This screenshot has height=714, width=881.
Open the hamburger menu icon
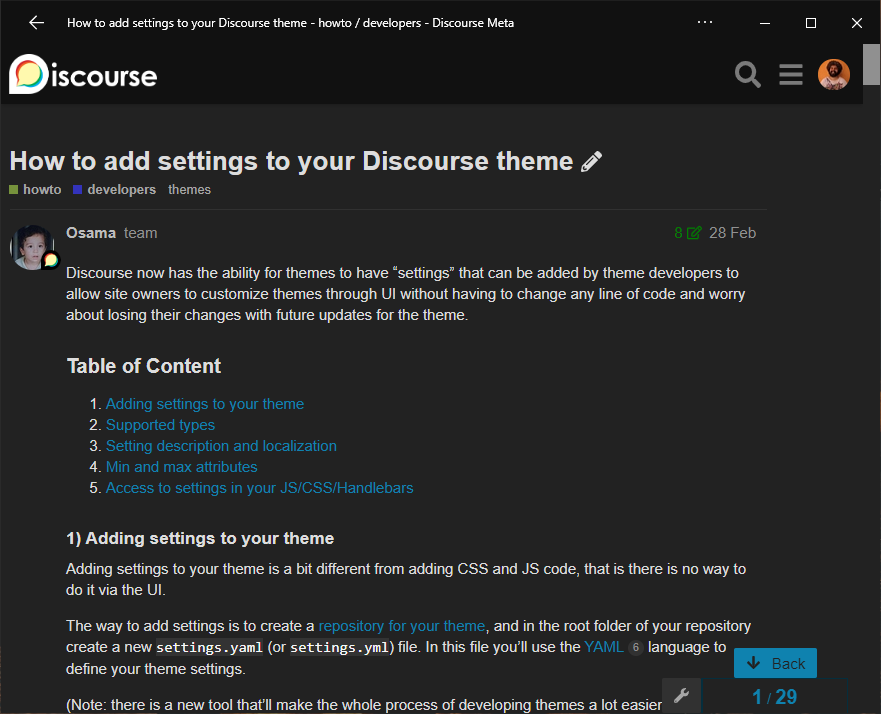[x=791, y=74]
